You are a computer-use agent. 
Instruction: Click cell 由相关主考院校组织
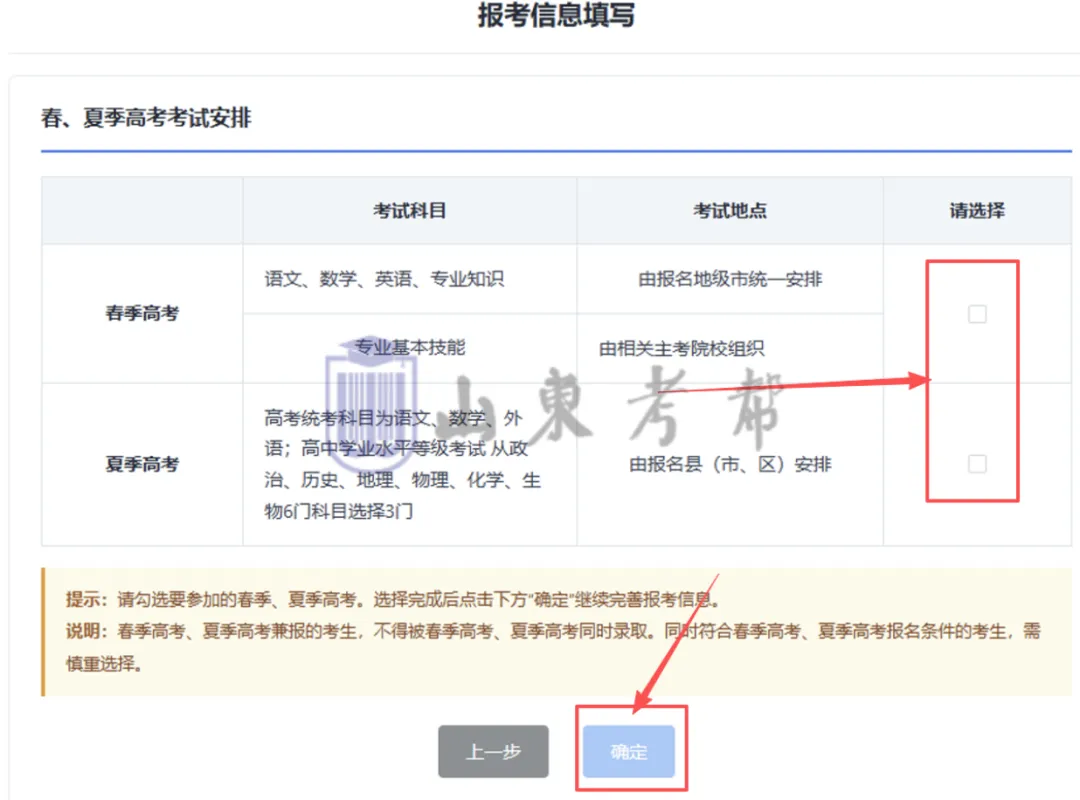730,349
